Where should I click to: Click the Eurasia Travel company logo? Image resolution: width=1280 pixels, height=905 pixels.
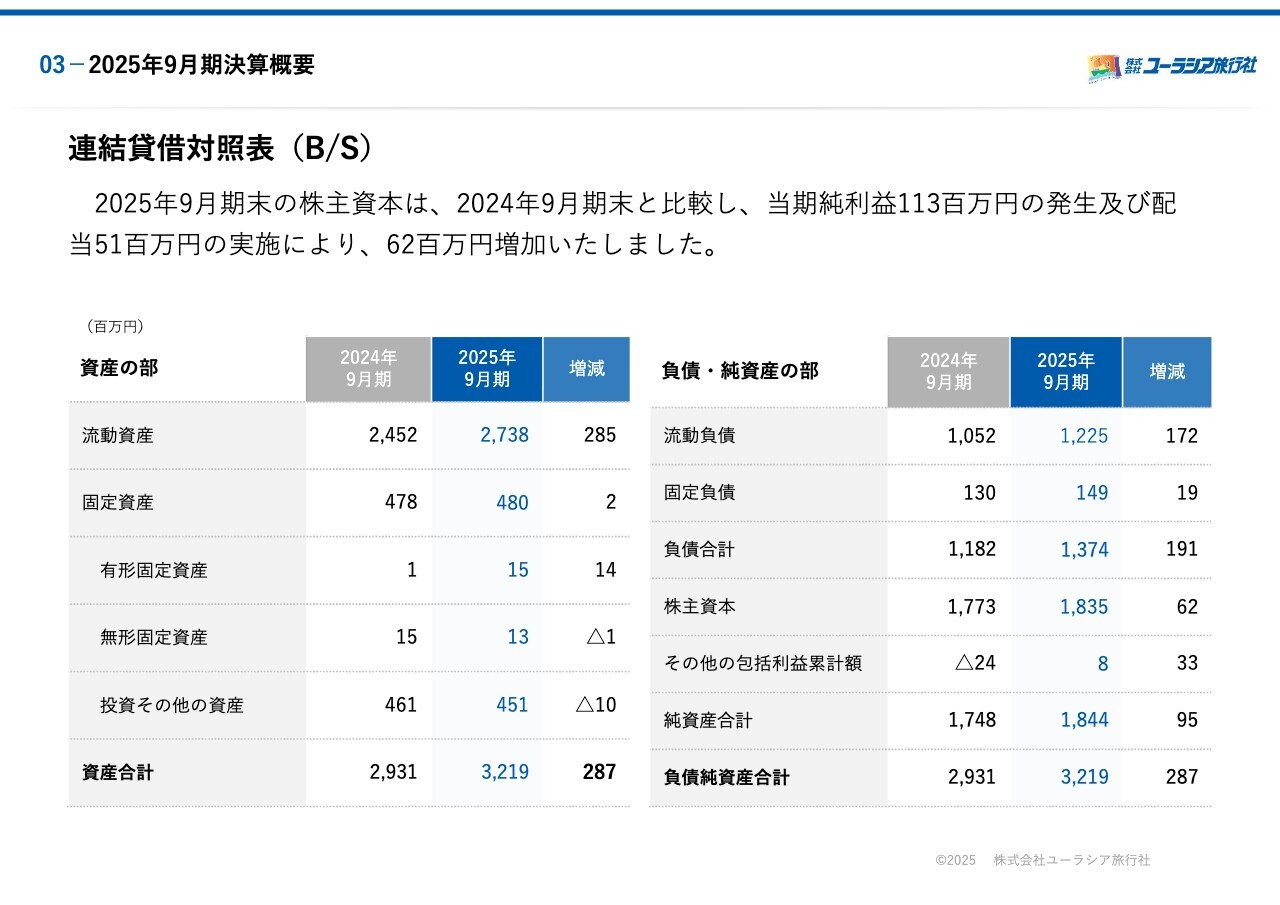(x=1171, y=67)
